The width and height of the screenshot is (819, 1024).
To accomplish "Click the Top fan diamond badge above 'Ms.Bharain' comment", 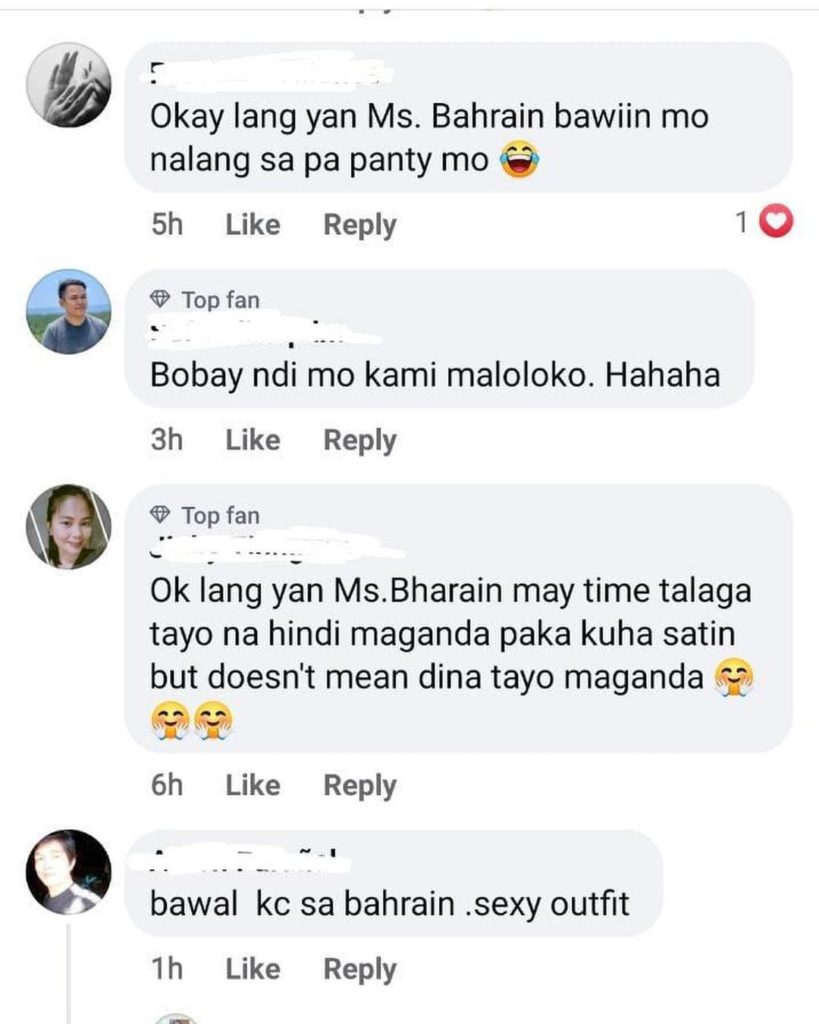I will pos(160,515).
